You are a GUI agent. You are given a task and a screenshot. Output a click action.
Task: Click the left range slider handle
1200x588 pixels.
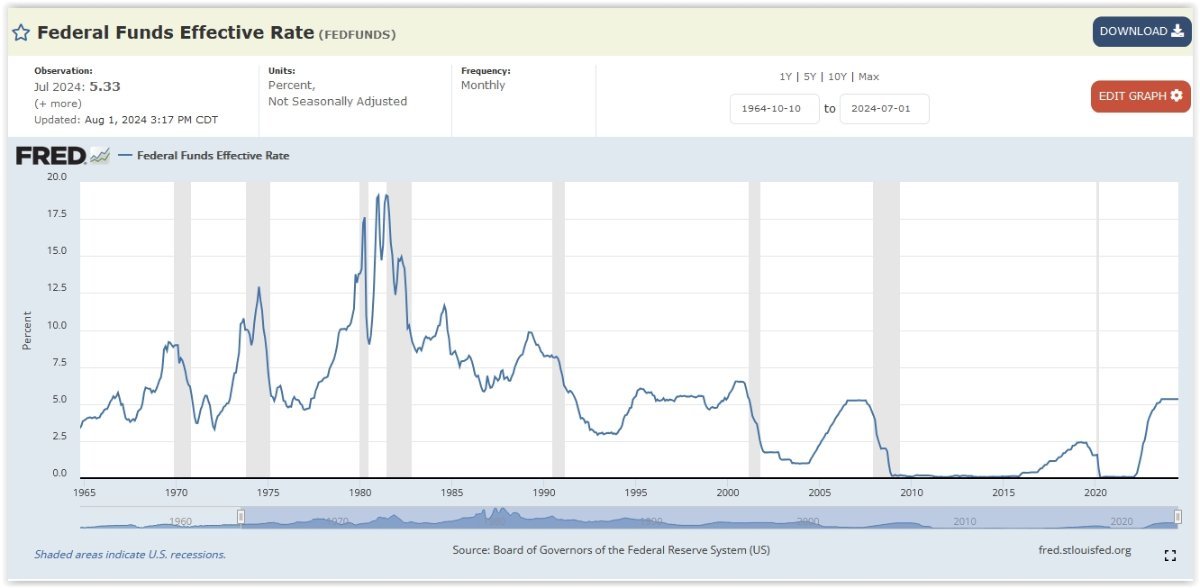tap(240, 516)
